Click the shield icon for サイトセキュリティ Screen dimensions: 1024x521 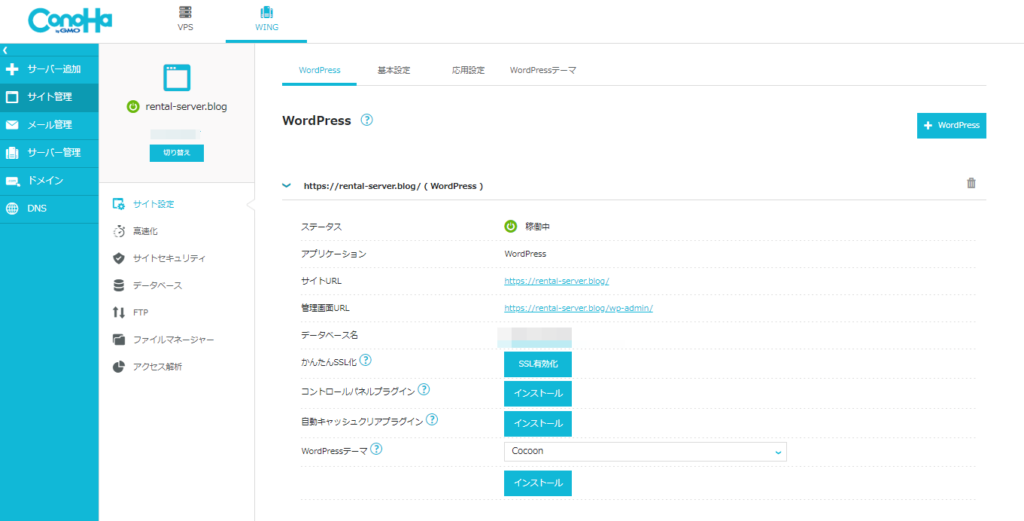pos(119,259)
